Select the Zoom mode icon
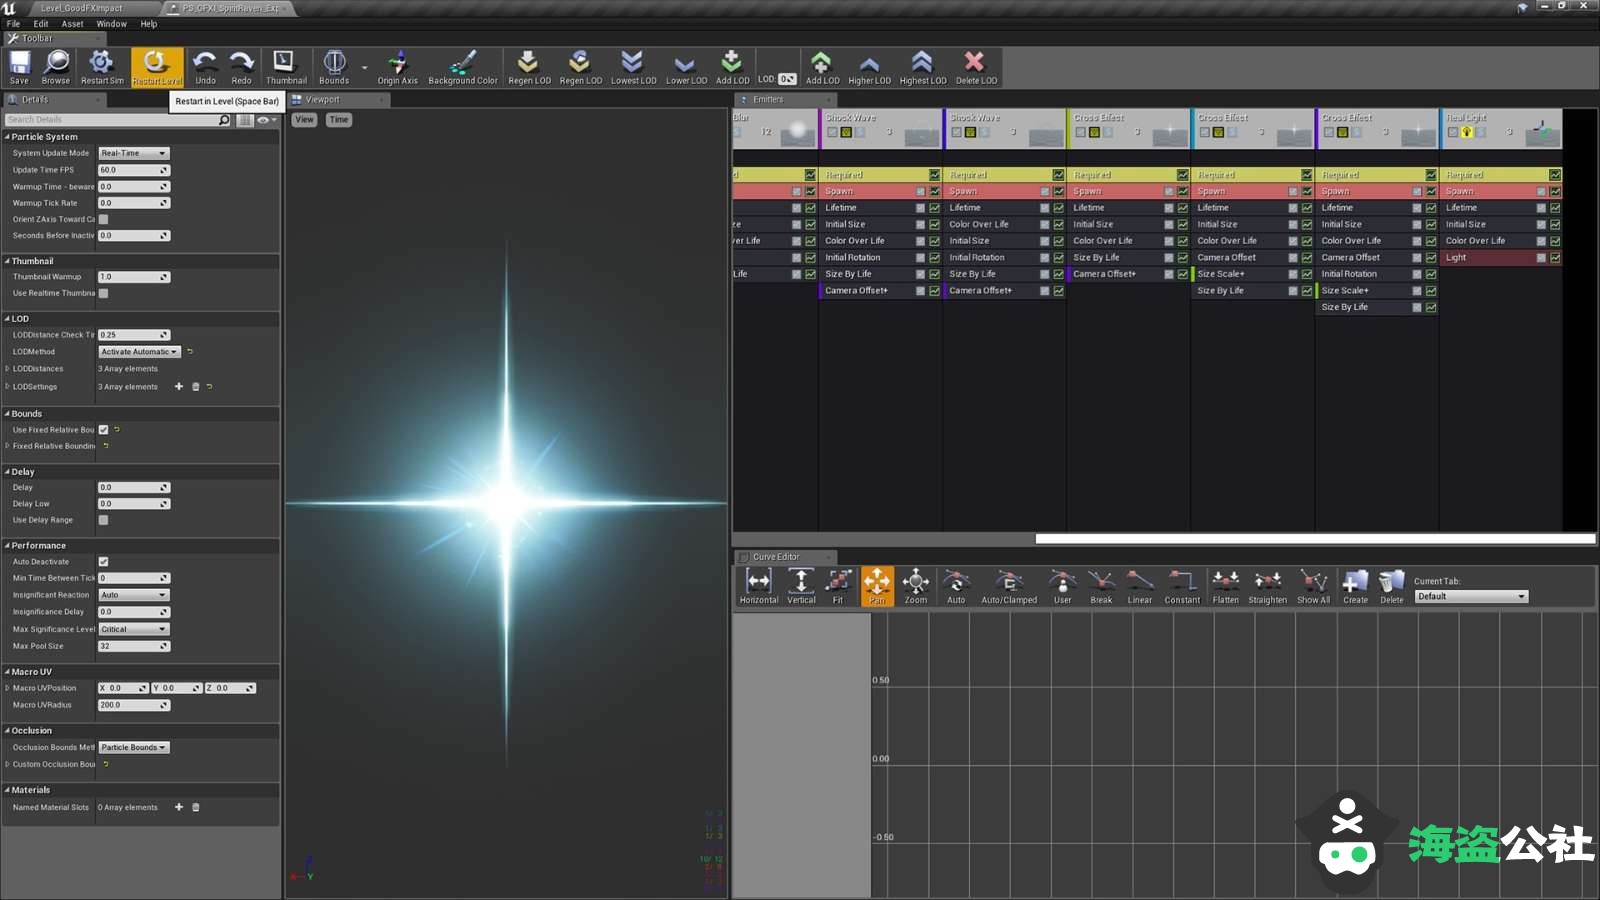The width and height of the screenshot is (1600, 900). pos(915,586)
